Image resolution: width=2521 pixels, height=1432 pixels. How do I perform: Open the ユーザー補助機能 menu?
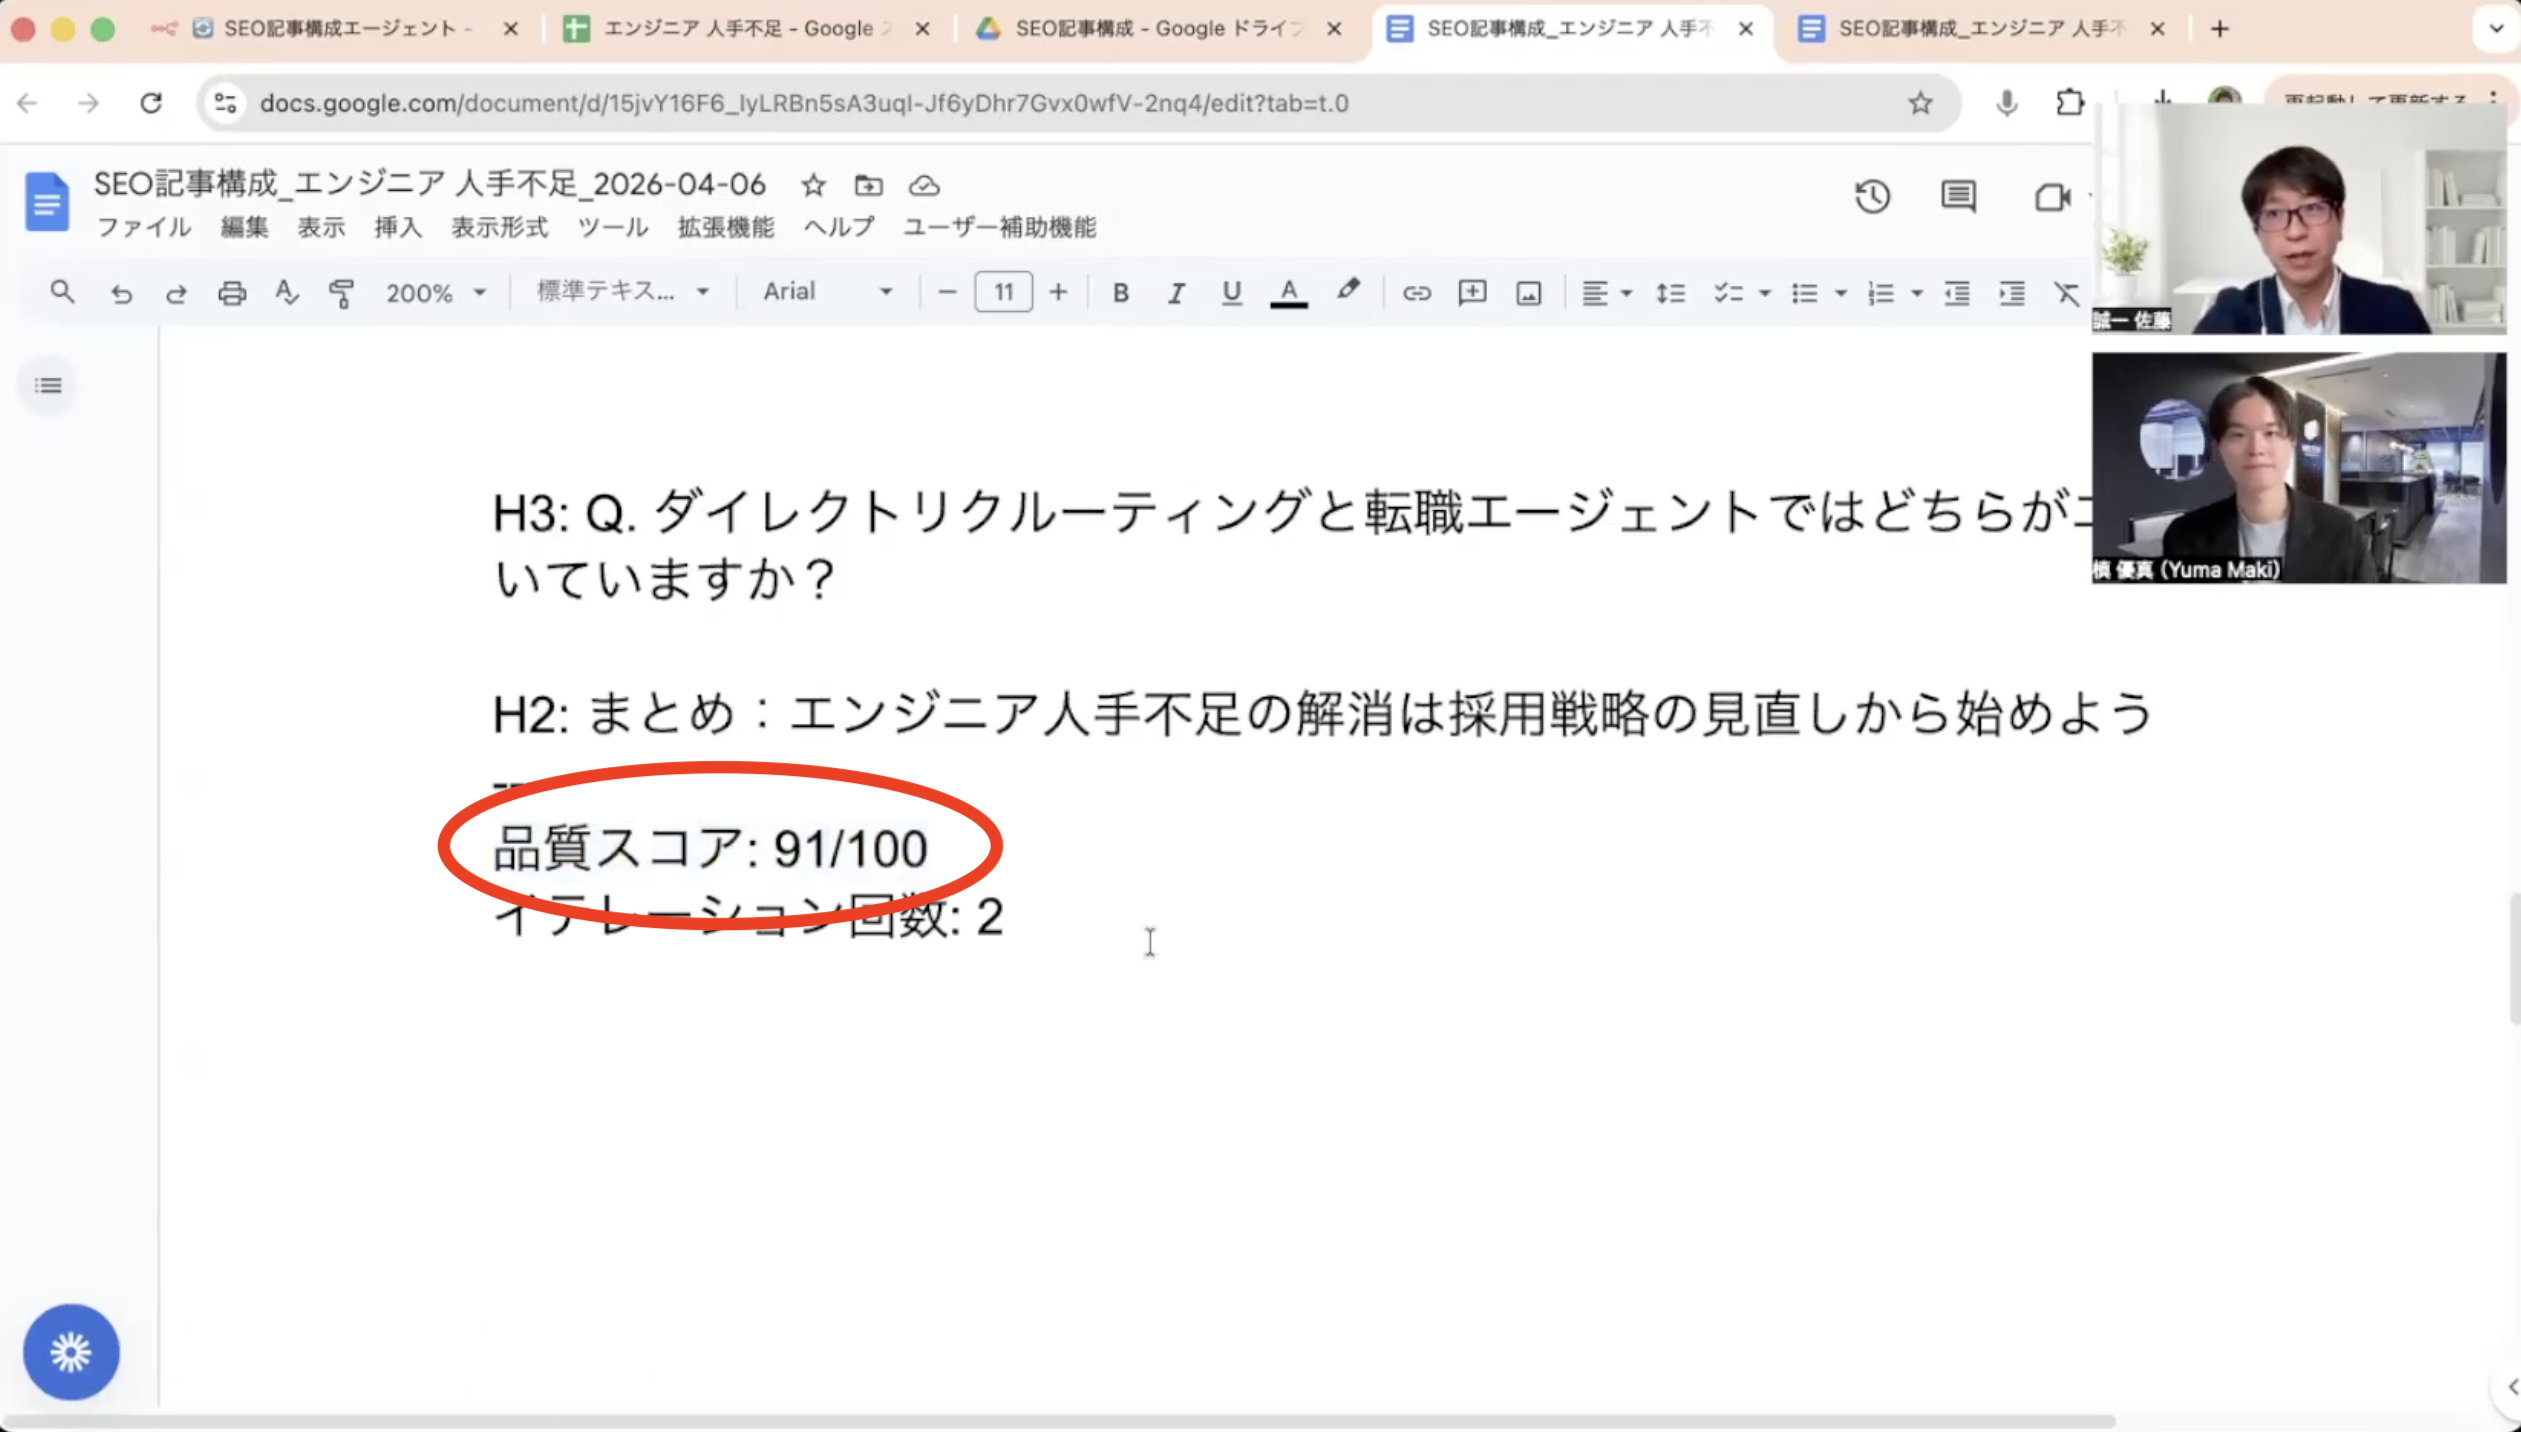pyautogui.click(x=1000, y=227)
